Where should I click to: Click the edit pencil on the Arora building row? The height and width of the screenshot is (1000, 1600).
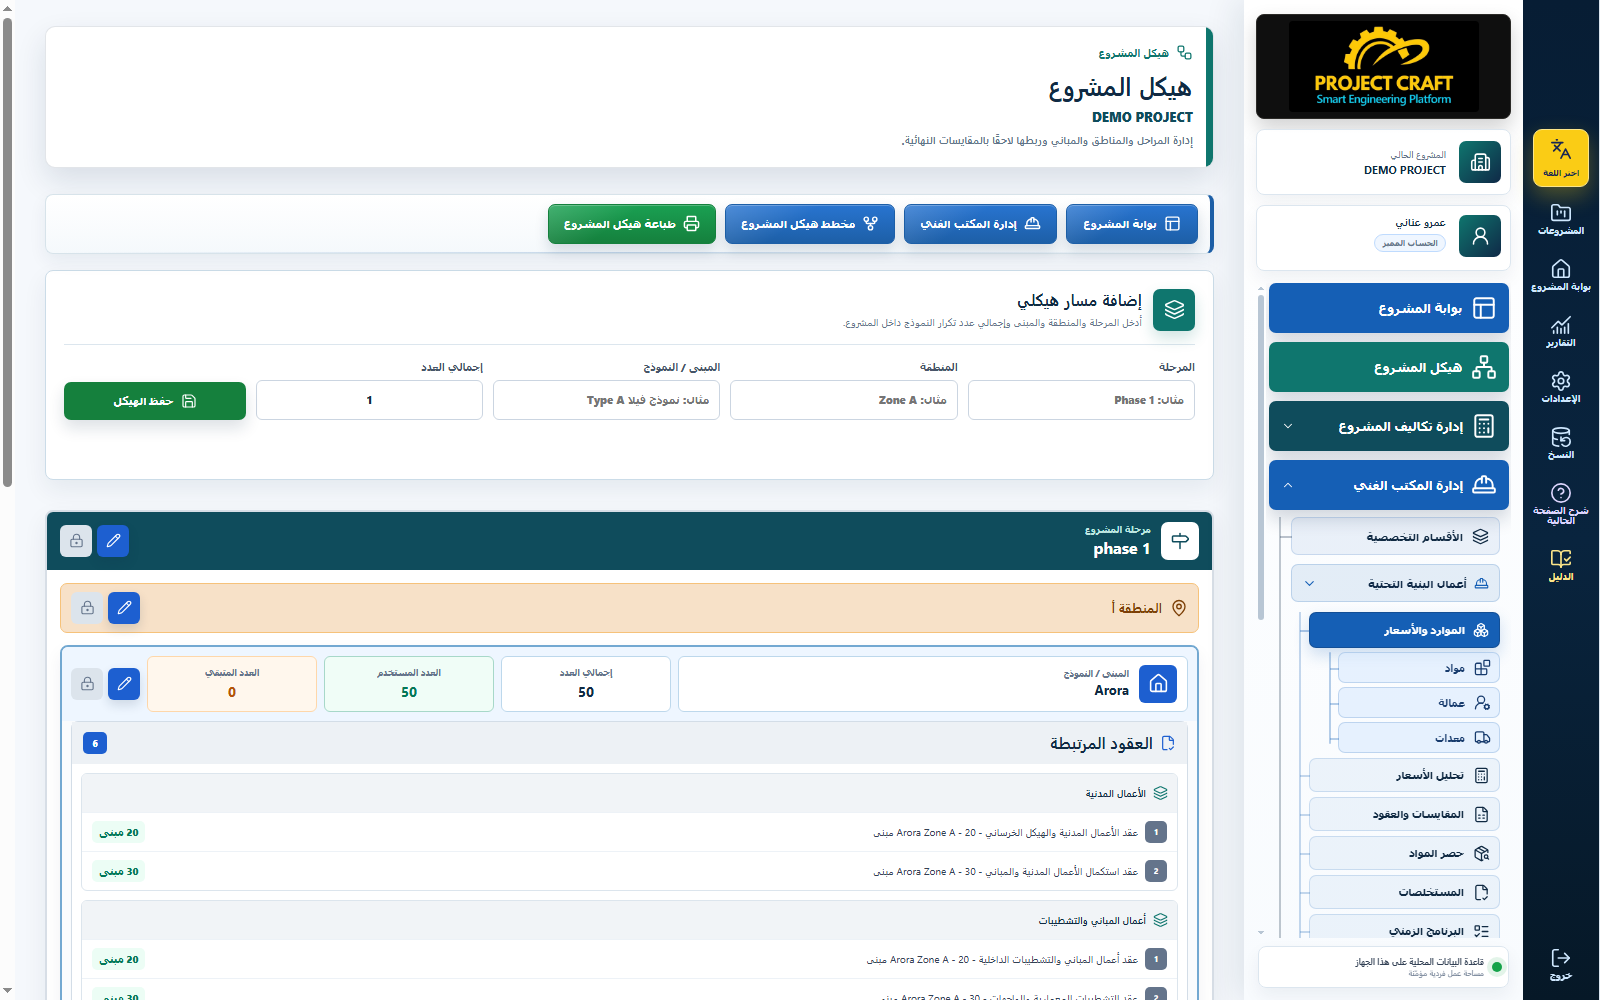[x=124, y=684]
